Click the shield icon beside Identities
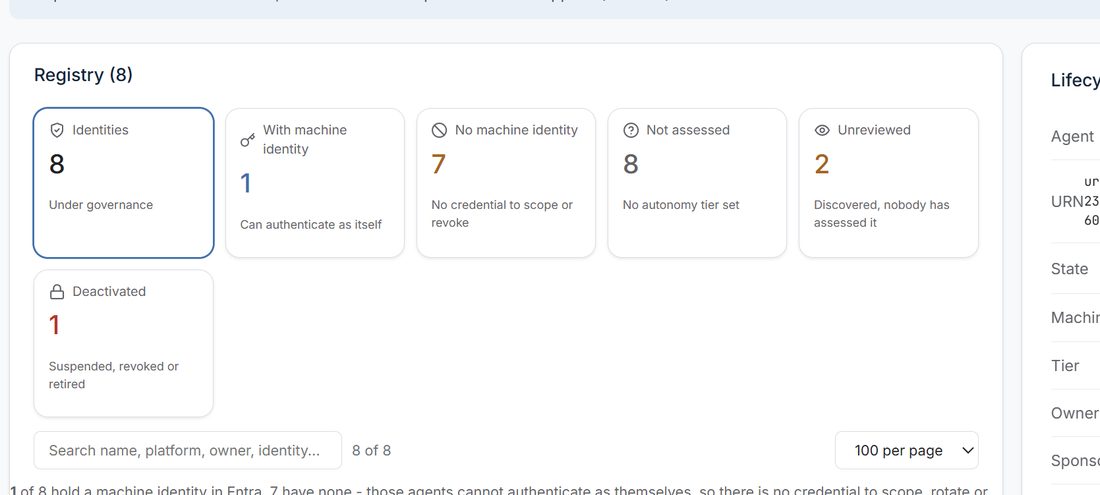 pyautogui.click(x=57, y=130)
